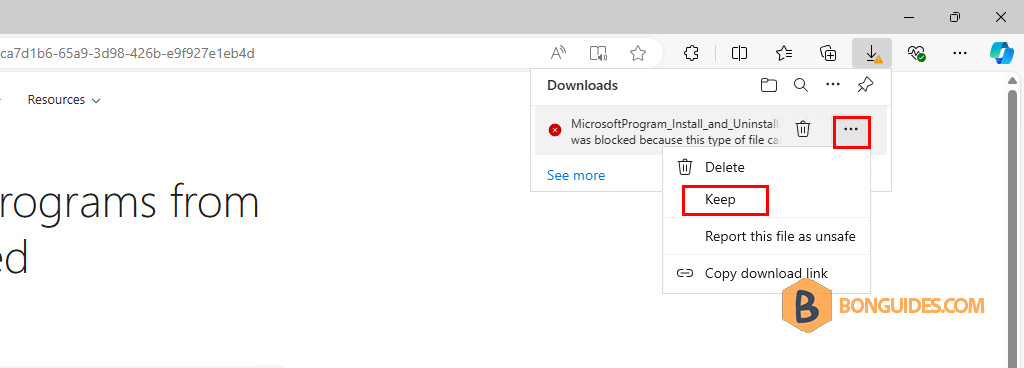The image size is (1024, 368).
Task: Click the red blocked status icon
Action: [x=554, y=130]
